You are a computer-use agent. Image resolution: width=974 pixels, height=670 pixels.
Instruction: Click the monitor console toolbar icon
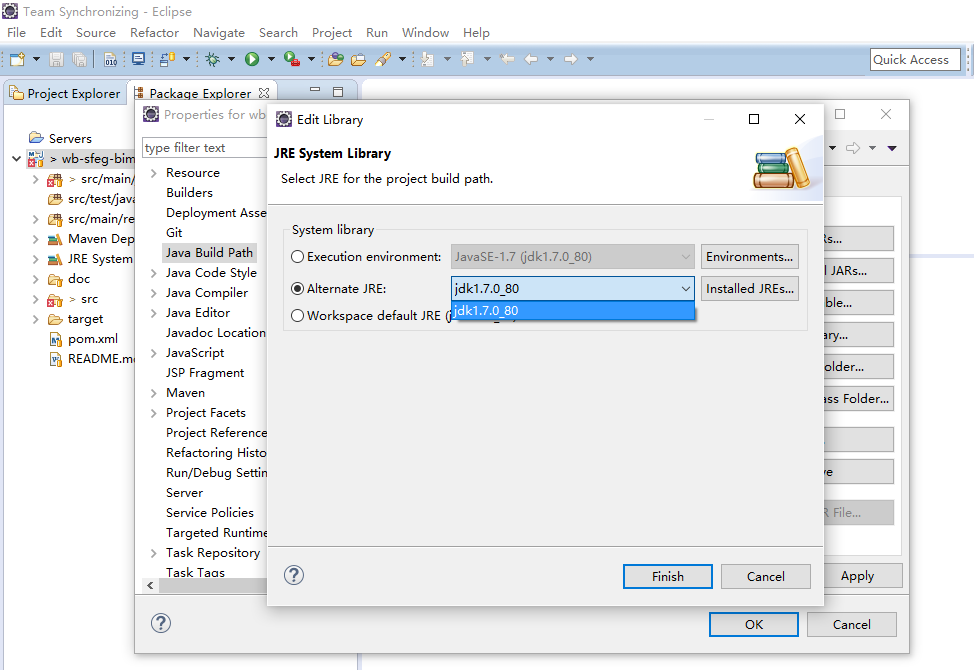(139, 59)
